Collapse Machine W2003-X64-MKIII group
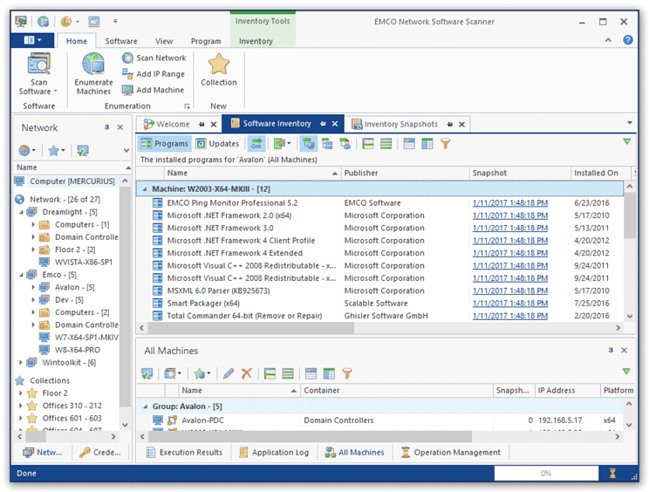 144,189
